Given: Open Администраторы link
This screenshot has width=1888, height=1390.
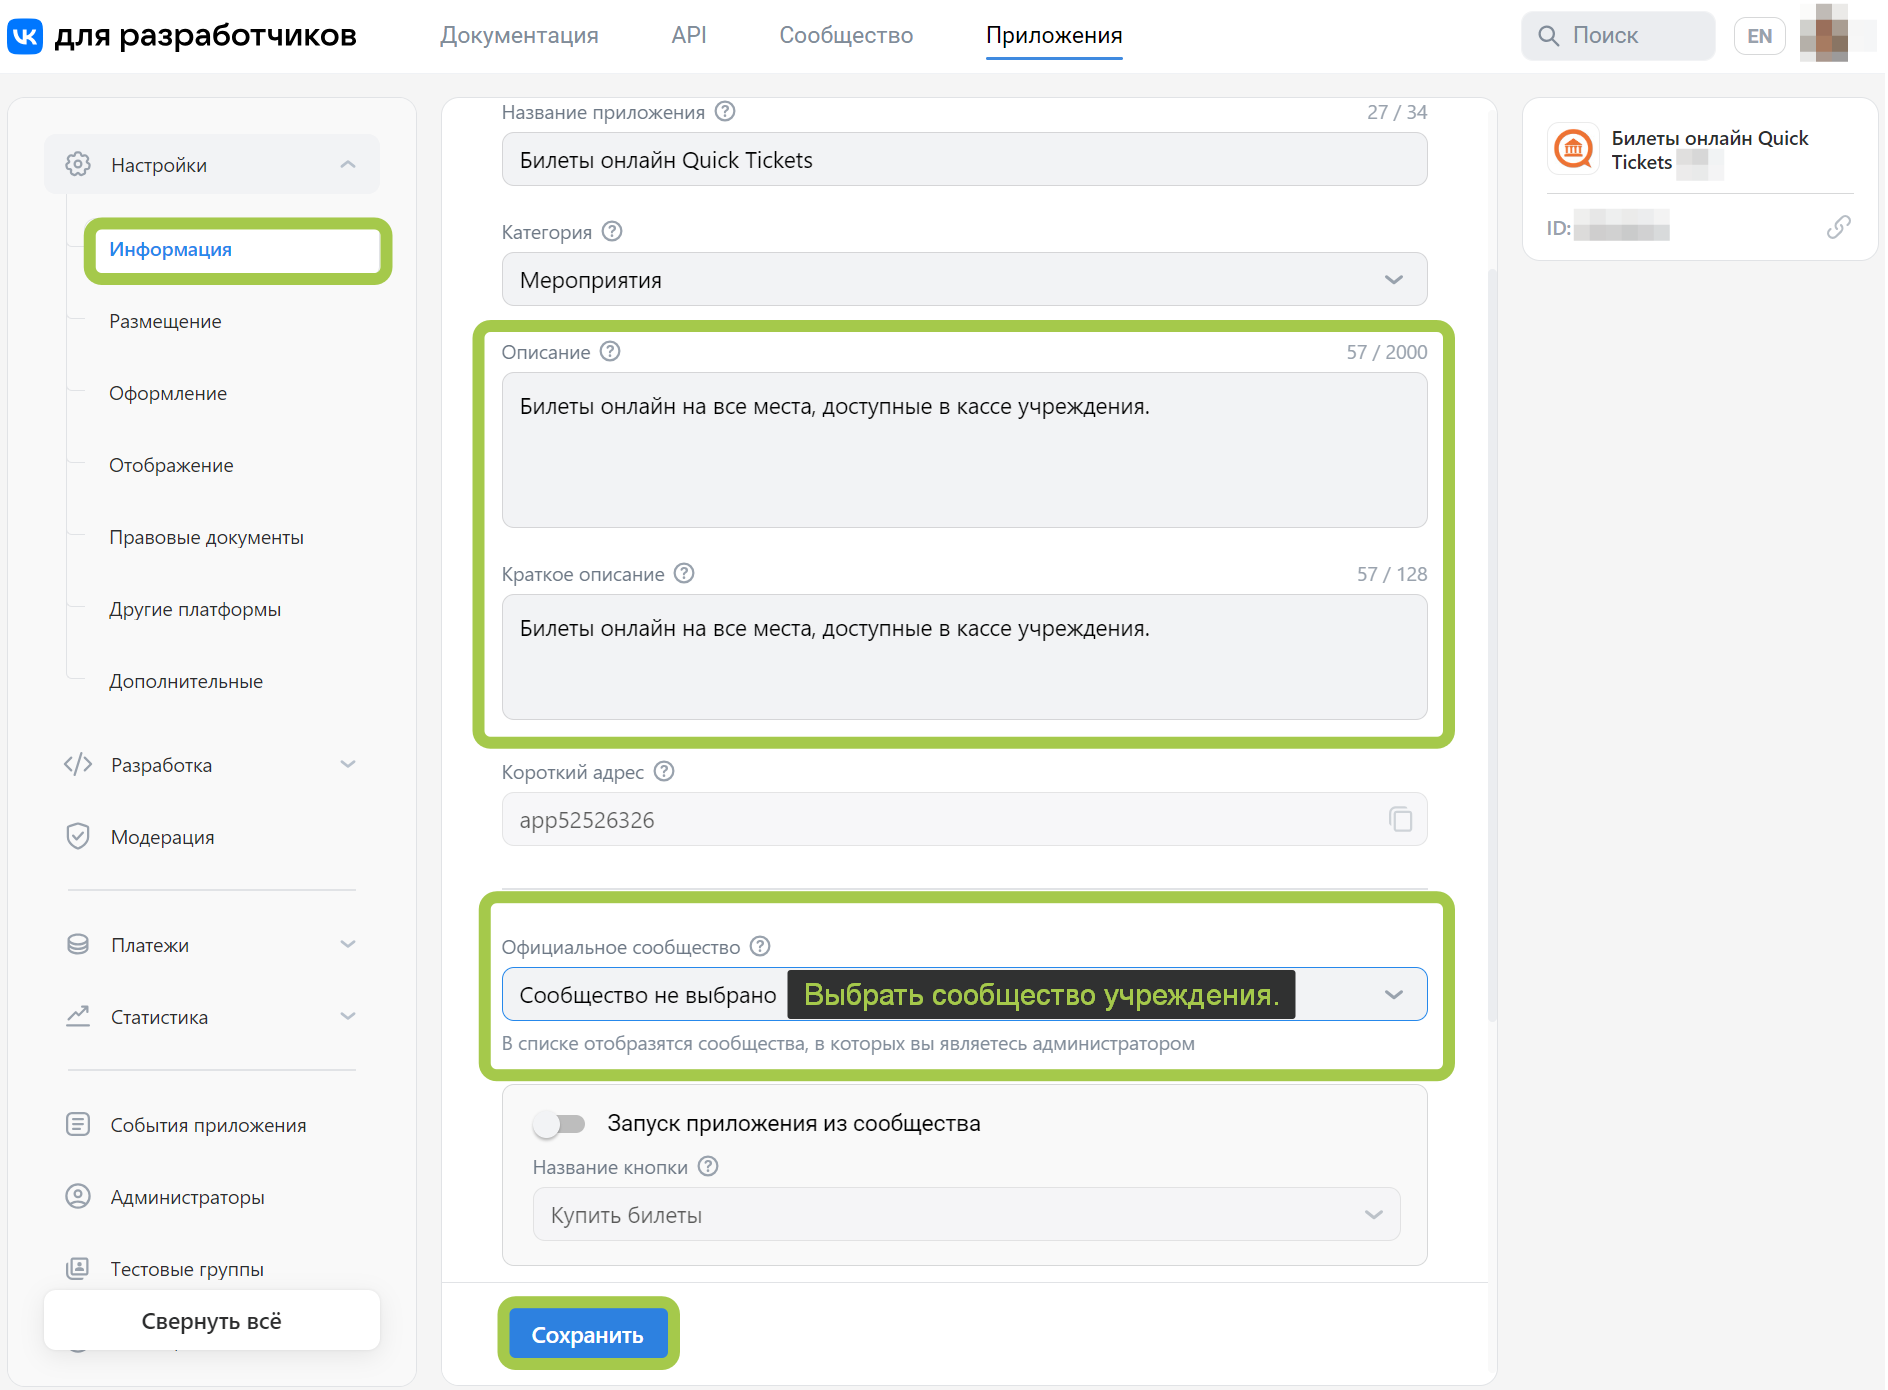Looking at the screenshot, I should (x=187, y=1197).
